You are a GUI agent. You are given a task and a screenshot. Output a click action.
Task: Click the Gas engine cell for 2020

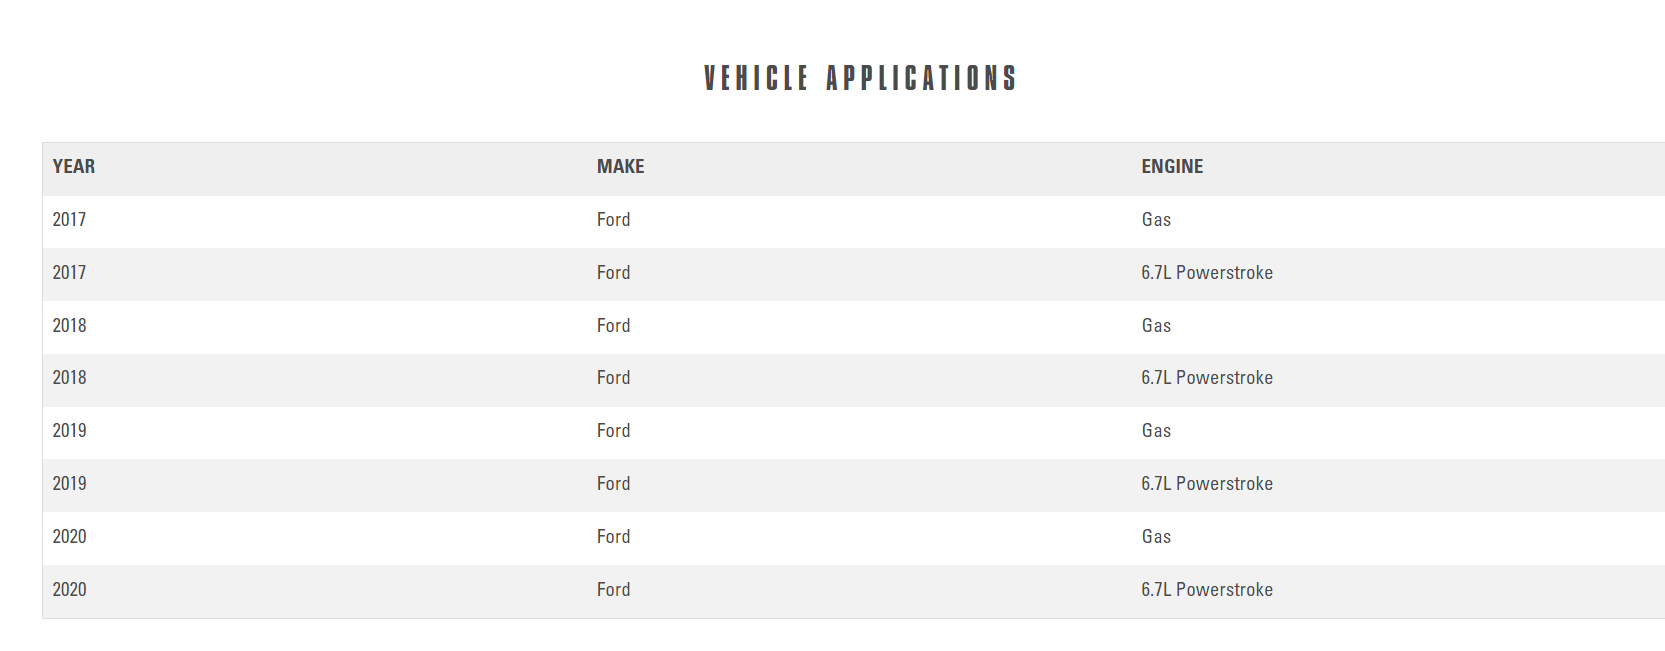click(1156, 537)
